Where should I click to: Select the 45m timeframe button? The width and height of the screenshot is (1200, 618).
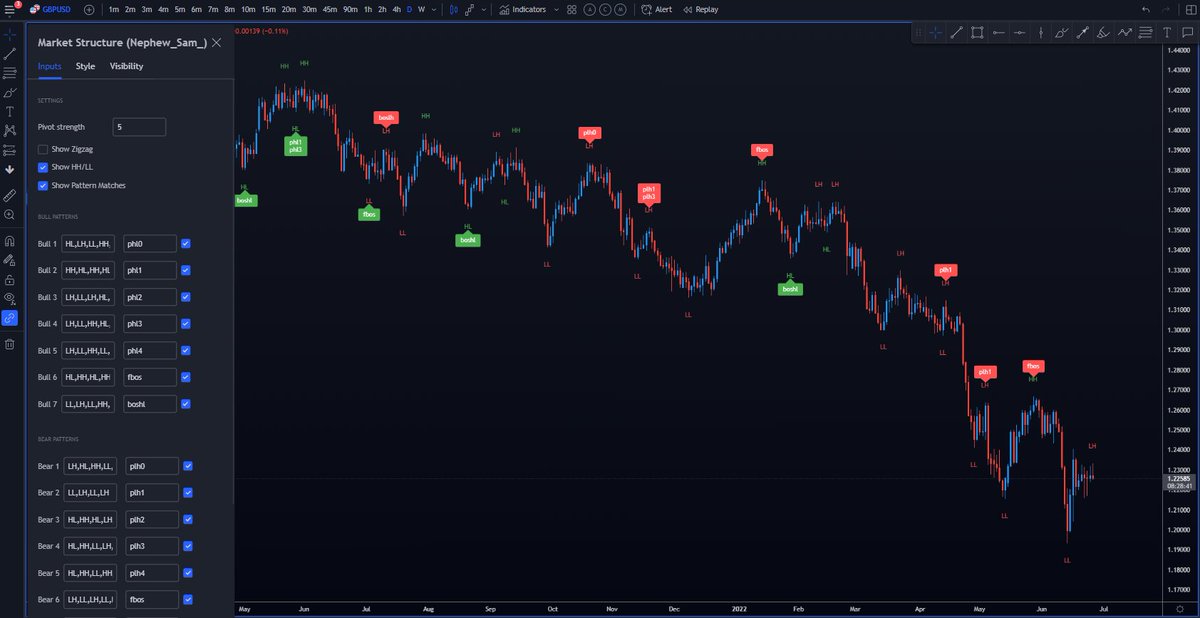tap(329, 9)
